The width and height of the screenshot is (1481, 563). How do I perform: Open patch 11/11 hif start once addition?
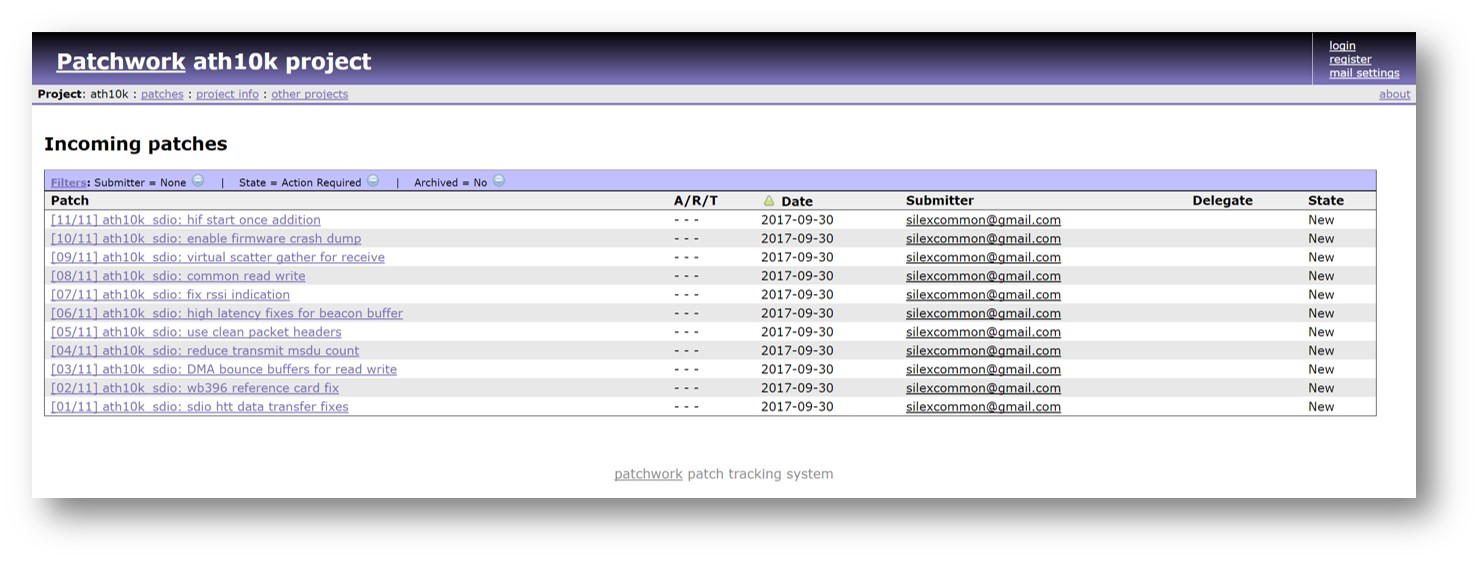click(186, 220)
